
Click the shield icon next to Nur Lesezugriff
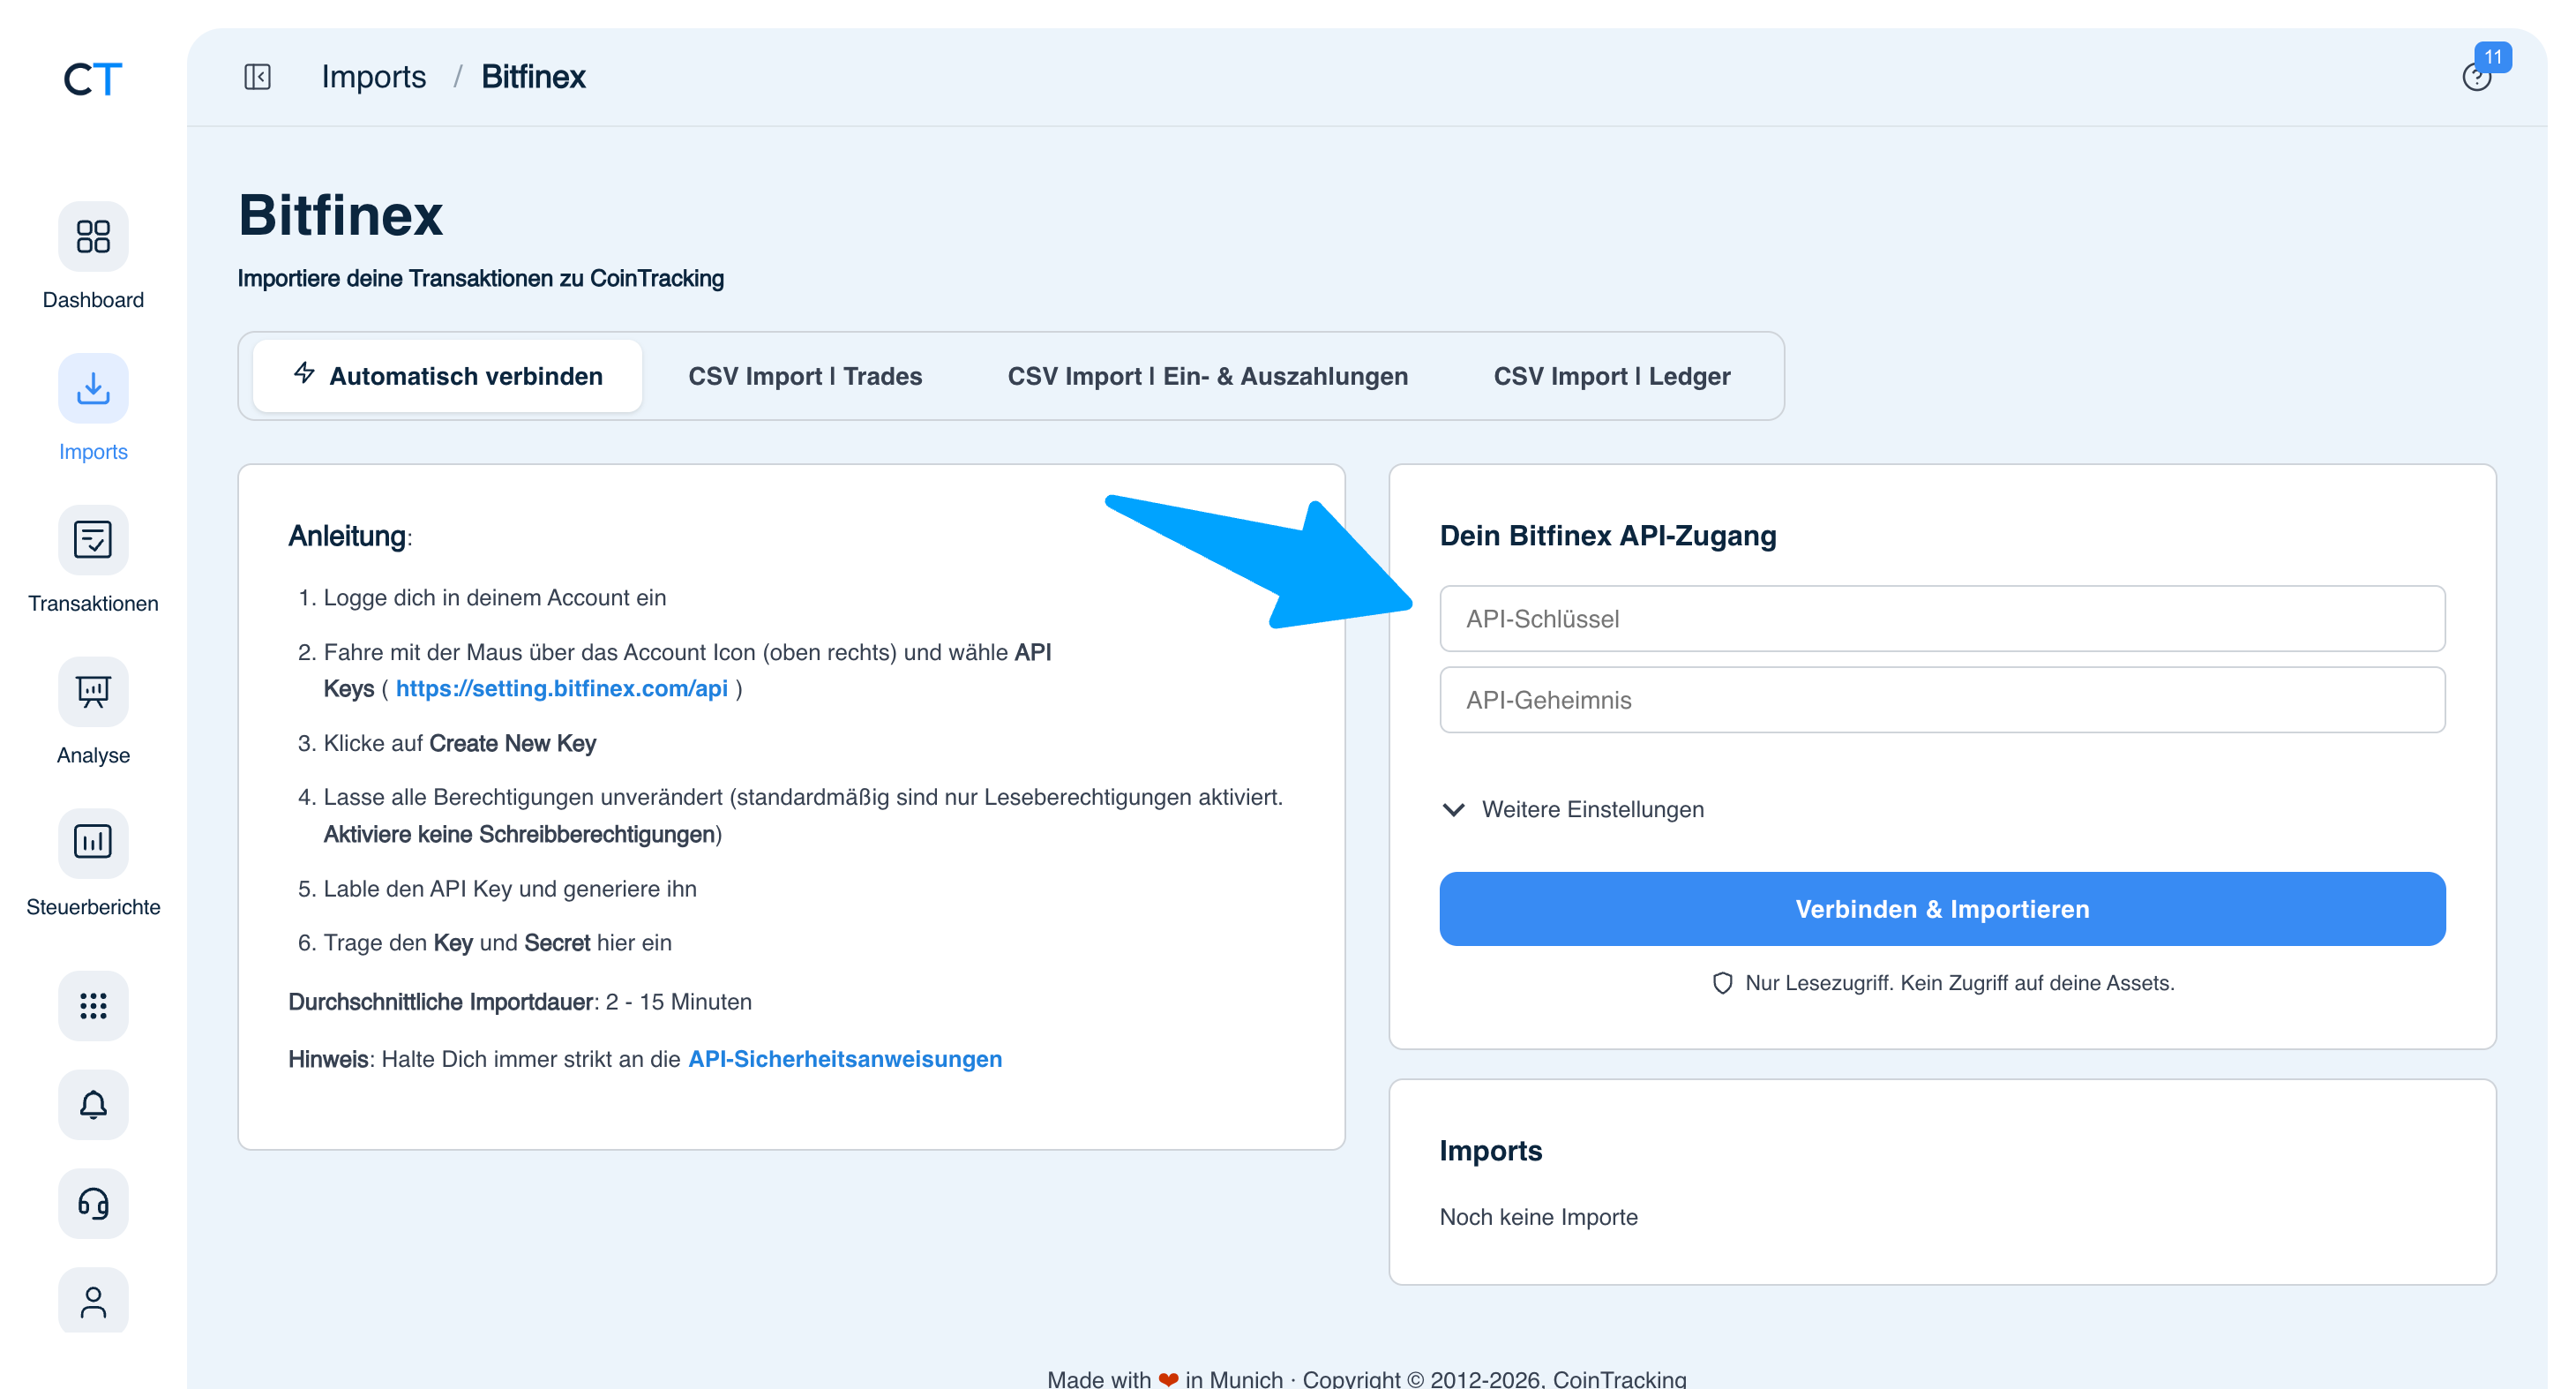click(x=1723, y=984)
